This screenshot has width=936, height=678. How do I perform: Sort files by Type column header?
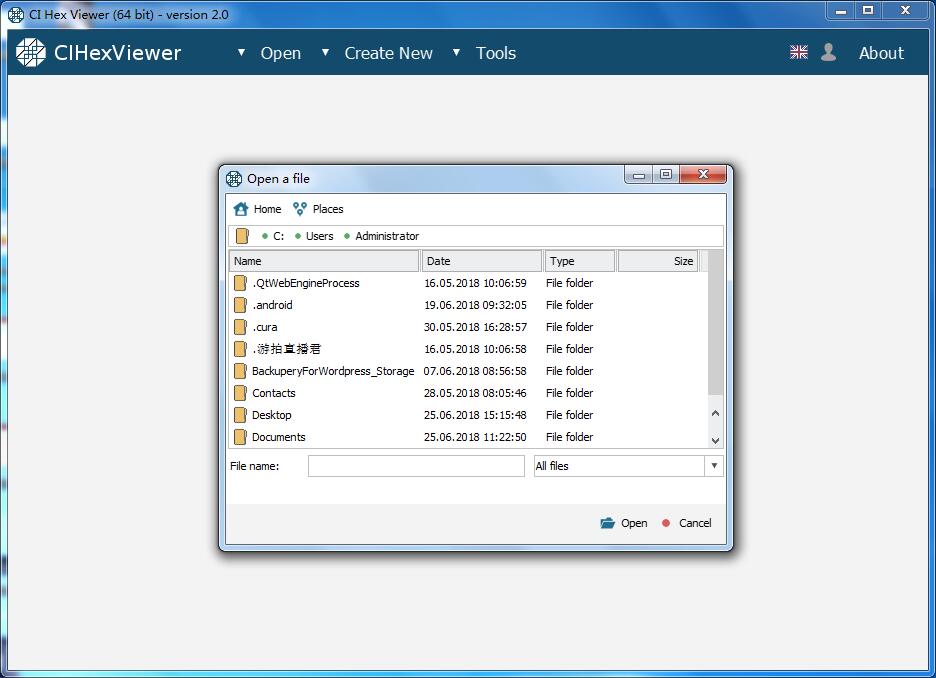(579, 261)
